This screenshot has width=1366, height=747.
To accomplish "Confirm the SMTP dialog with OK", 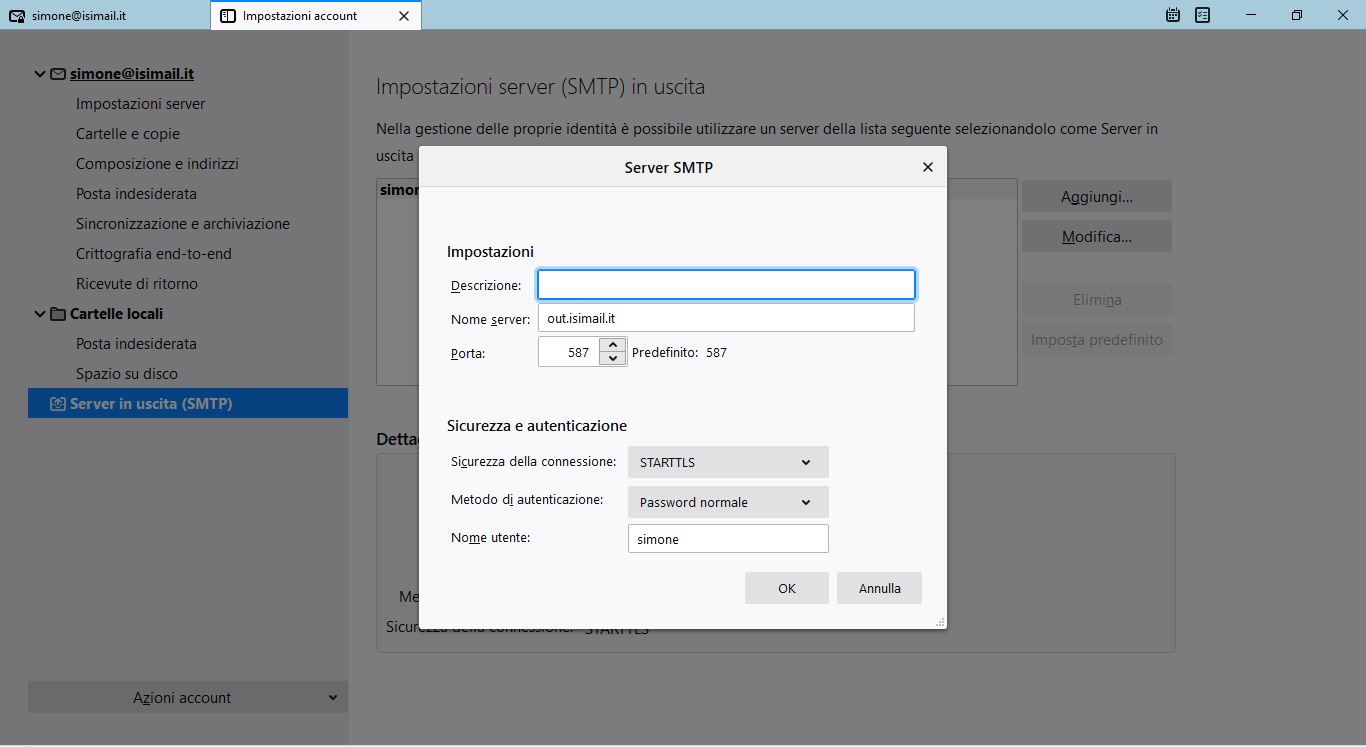I will [x=787, y=588].
